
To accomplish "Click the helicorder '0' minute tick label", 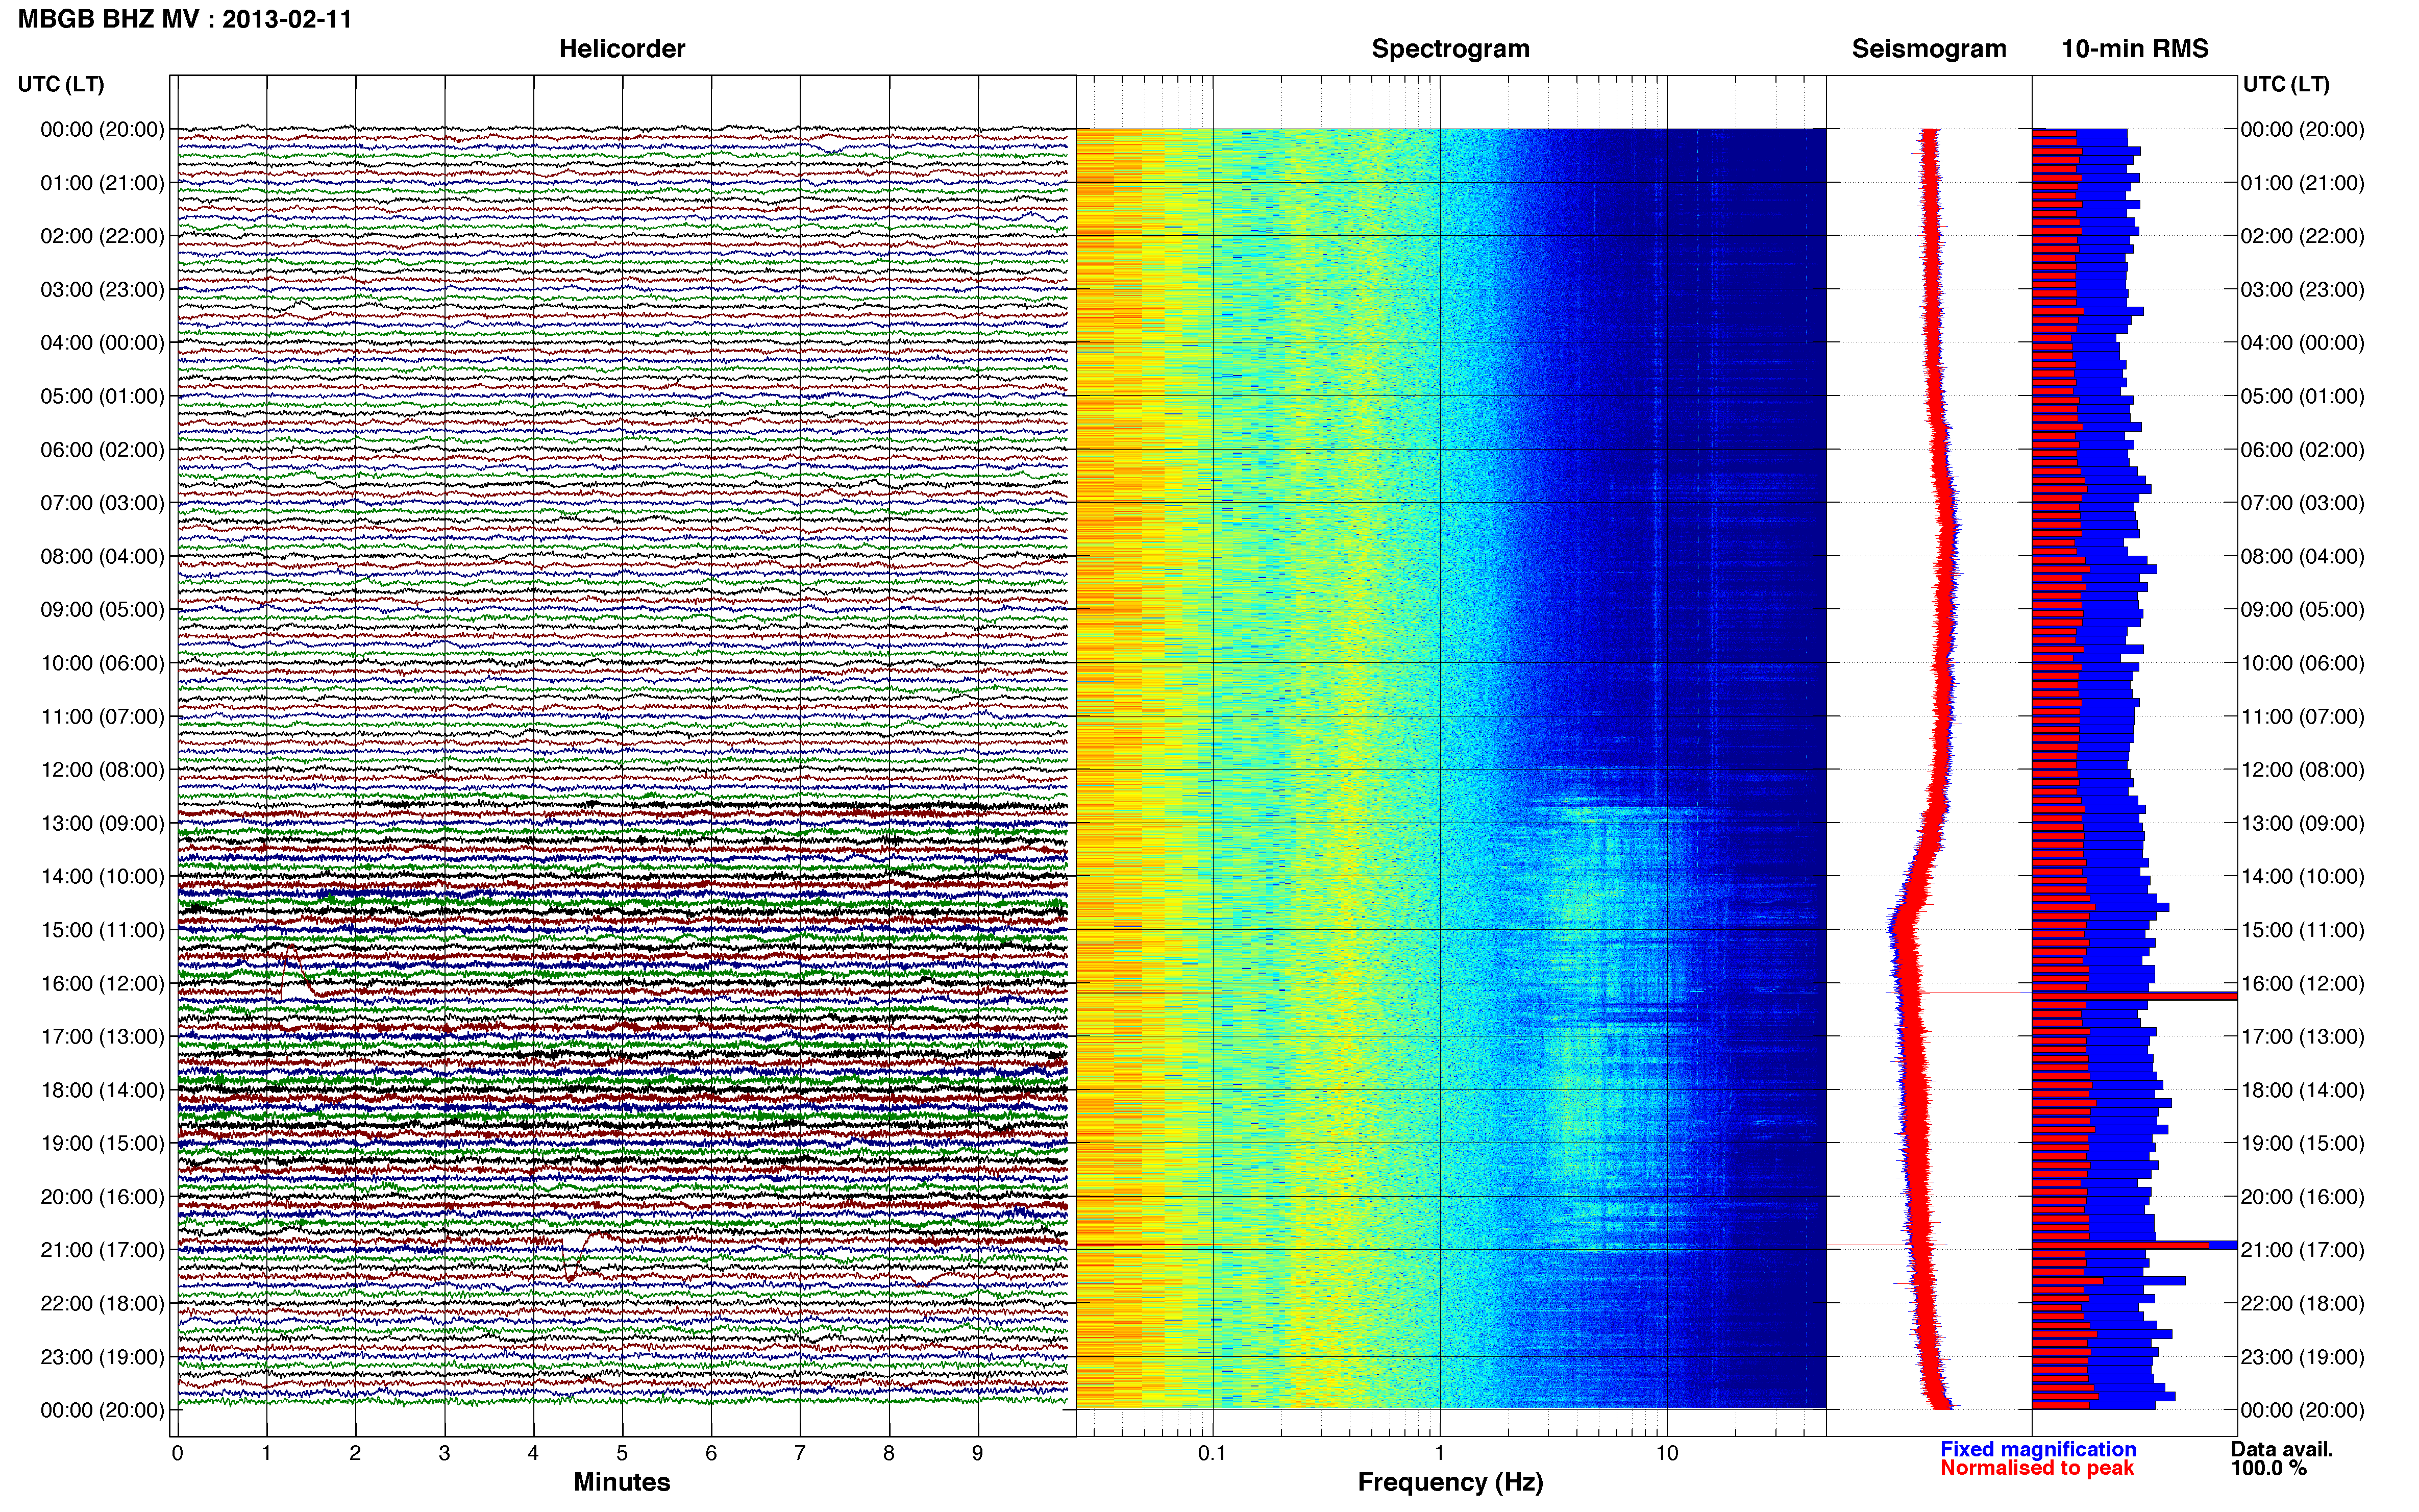I will click(x=177, y=1453).
